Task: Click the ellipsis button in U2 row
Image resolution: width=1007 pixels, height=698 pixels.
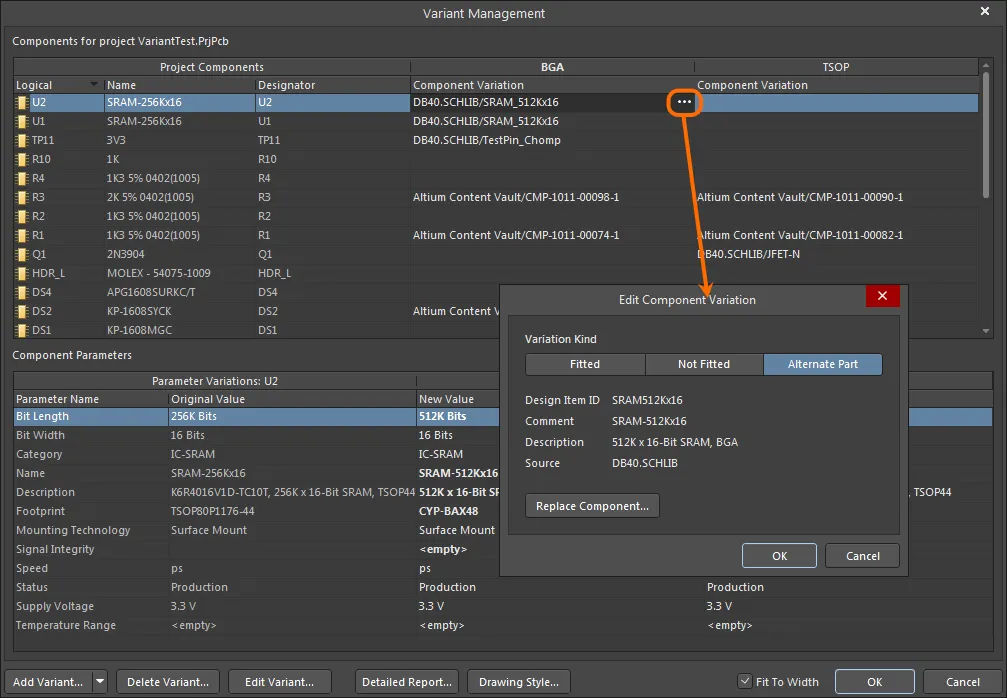Action: coord(684,102)
